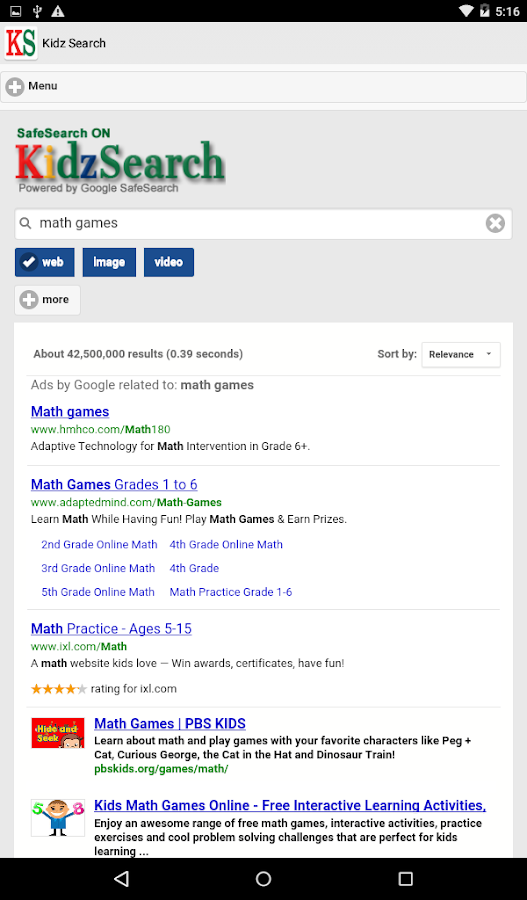Open Math Games Grades 1 to 6 link
Screen dimensions: 527x900
[x=114, y=484]
